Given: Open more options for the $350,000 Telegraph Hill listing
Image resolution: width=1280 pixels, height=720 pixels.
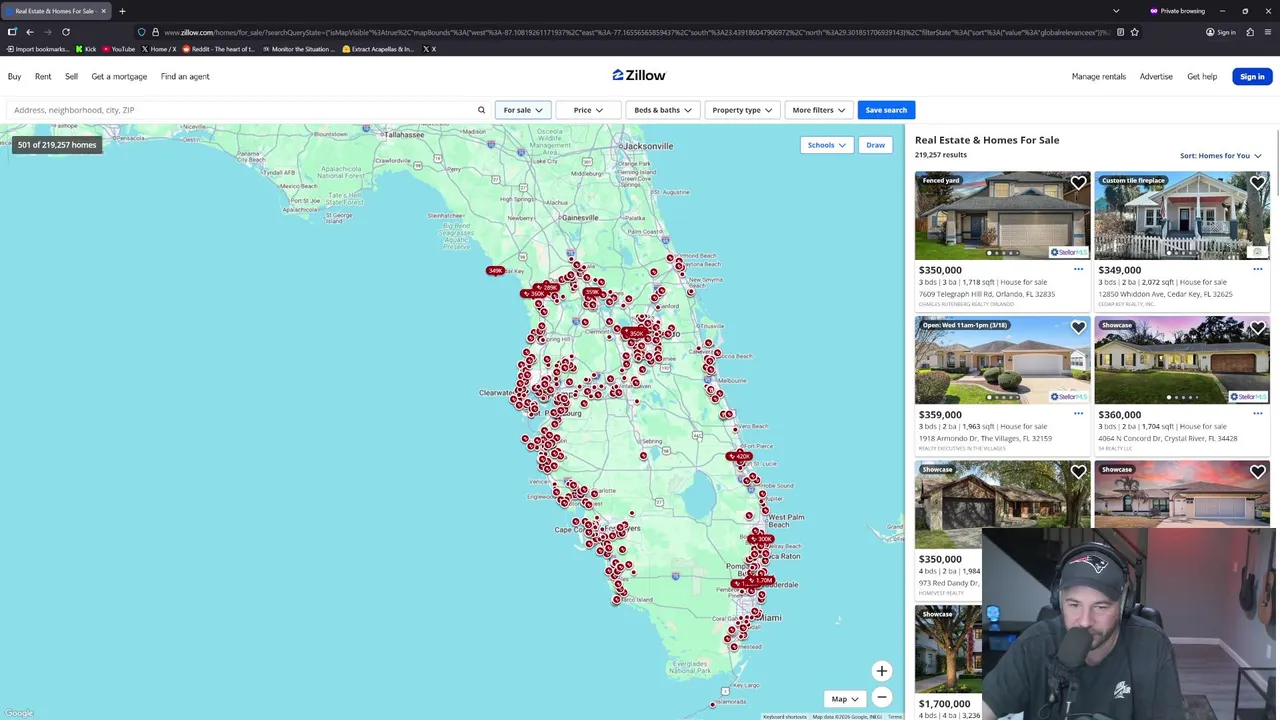Looking at the screenshot, I should point(1078,269).
